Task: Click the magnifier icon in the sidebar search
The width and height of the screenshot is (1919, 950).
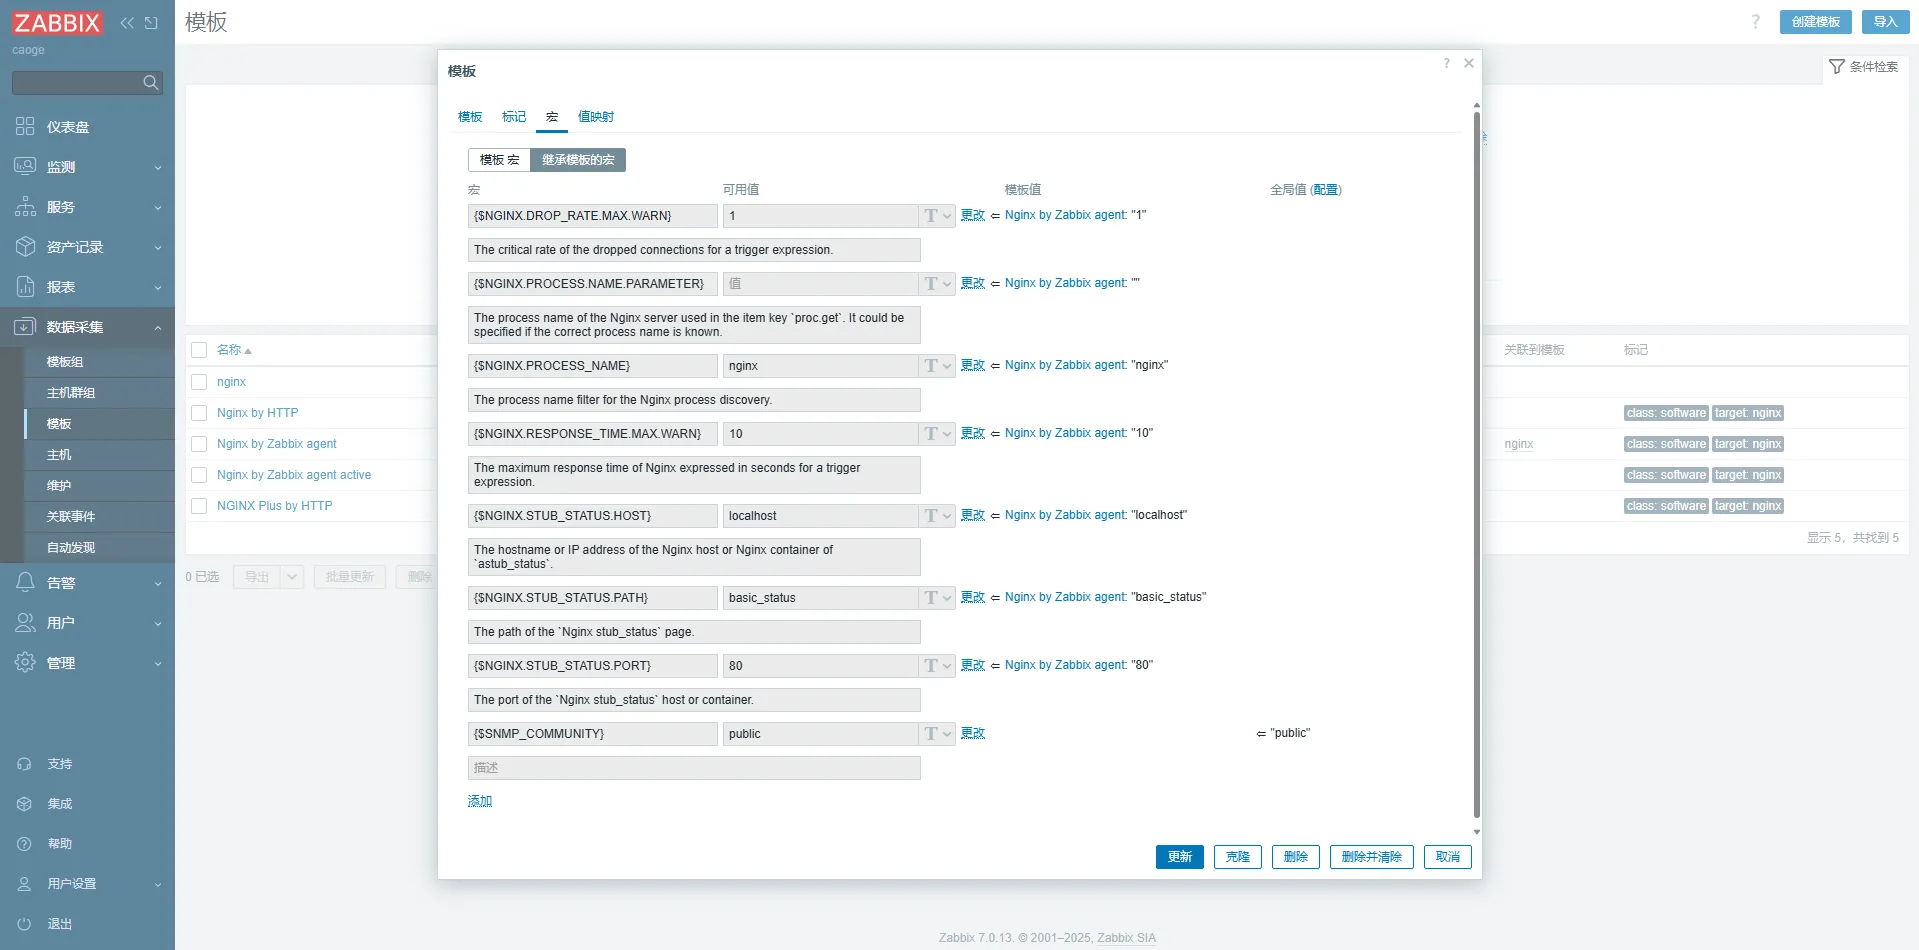Action: tap(151, 83)
